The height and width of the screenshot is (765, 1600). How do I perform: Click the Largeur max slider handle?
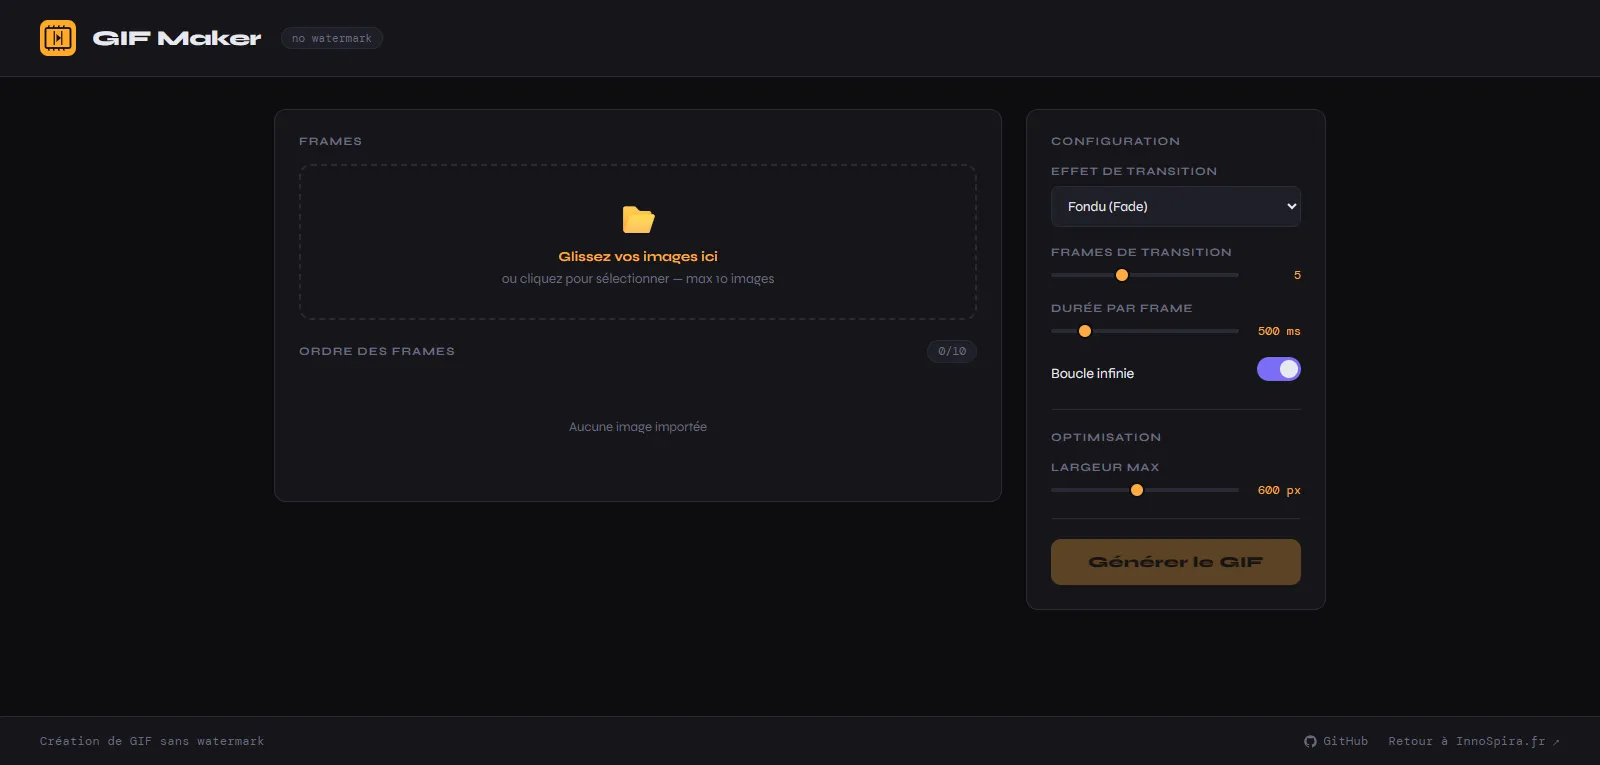pos(1137,490)
